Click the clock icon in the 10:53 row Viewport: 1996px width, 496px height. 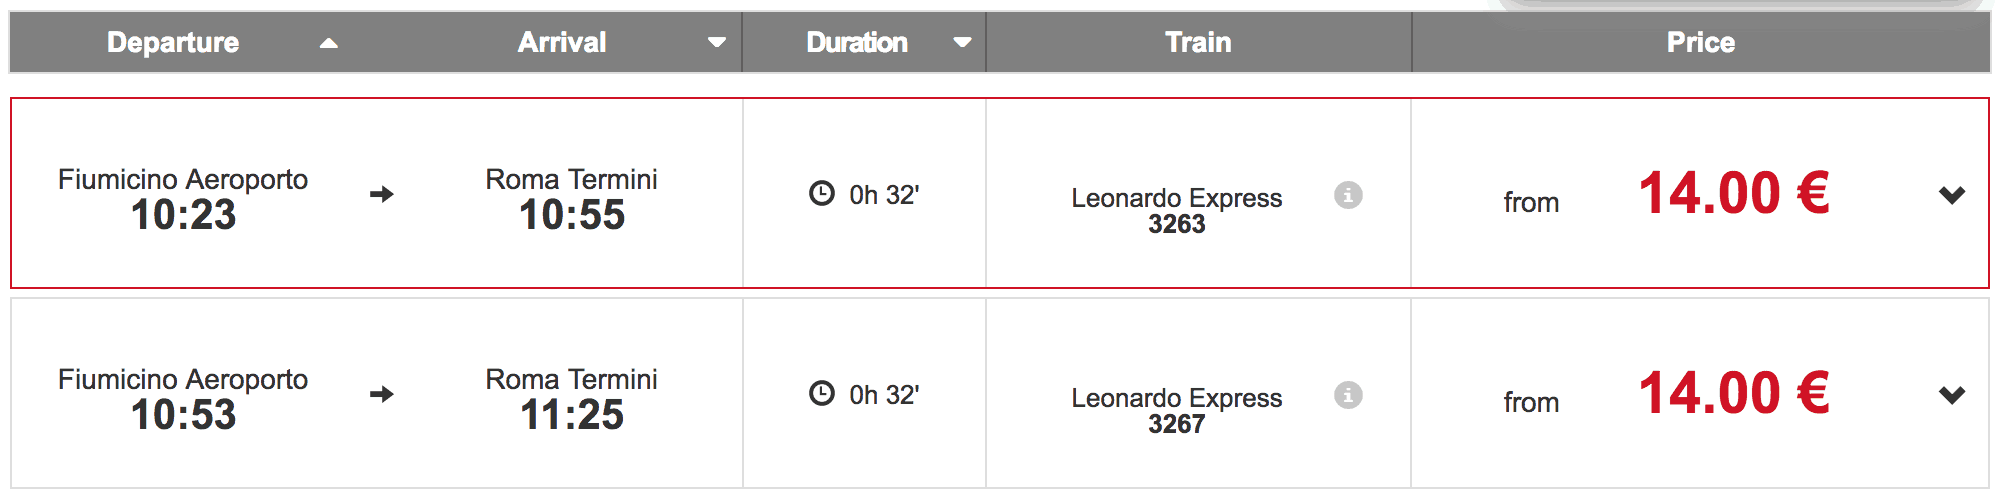821,393
